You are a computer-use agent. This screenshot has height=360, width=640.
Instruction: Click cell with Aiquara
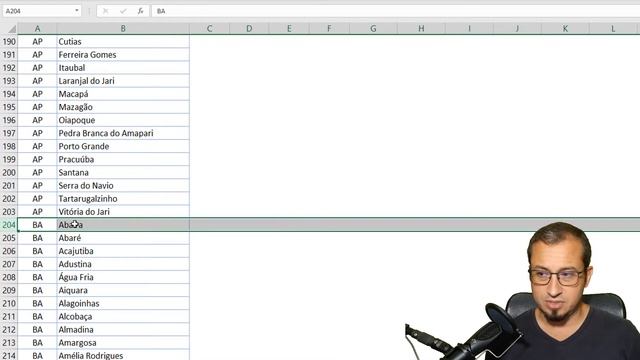click(x=123, y=290)
